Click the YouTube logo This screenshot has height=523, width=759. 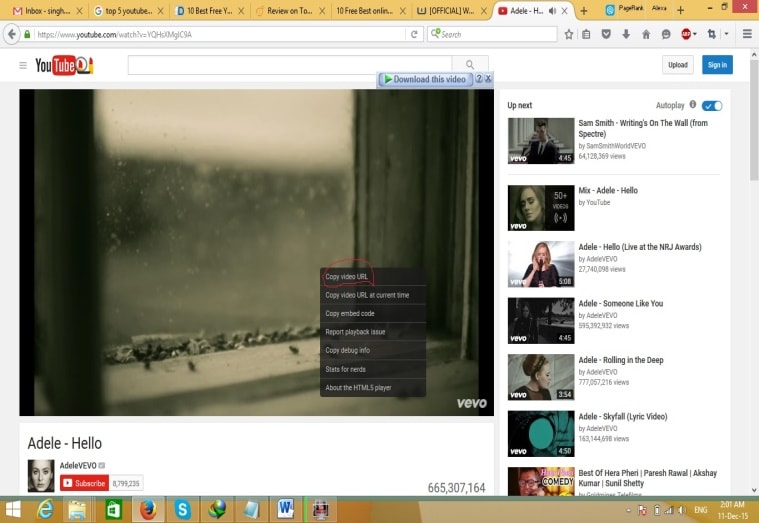64,65
